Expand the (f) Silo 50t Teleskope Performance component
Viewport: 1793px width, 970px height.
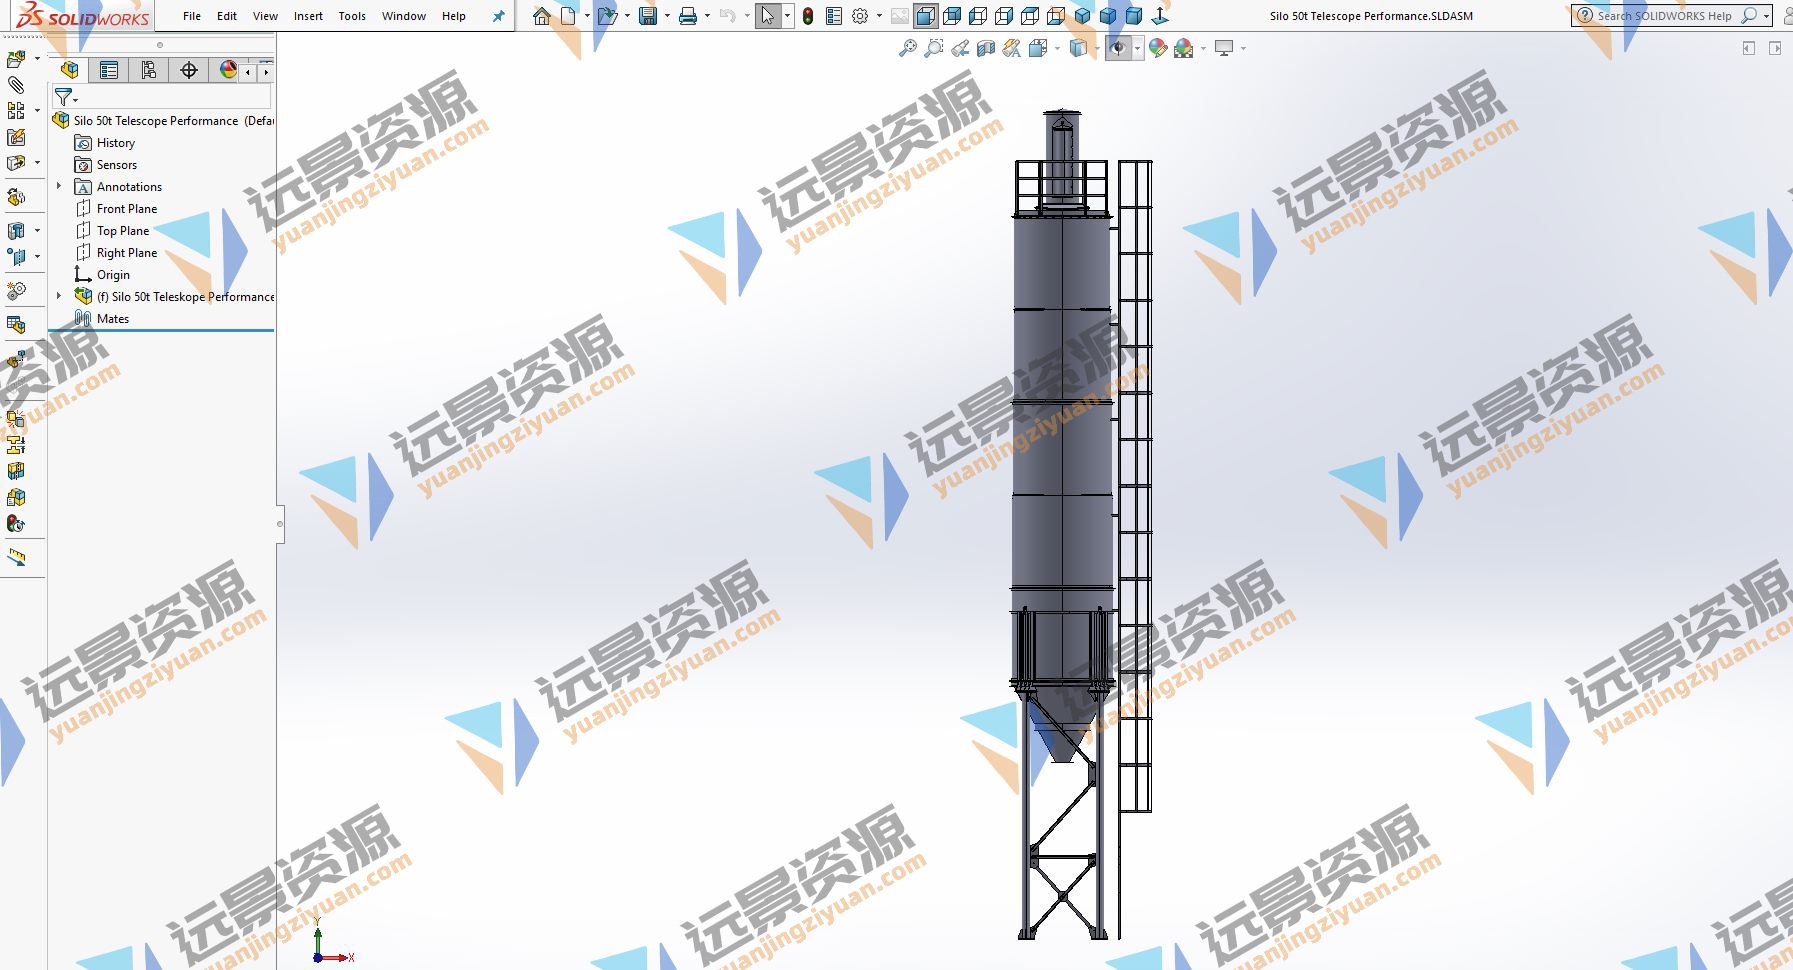tap(59, 296)
